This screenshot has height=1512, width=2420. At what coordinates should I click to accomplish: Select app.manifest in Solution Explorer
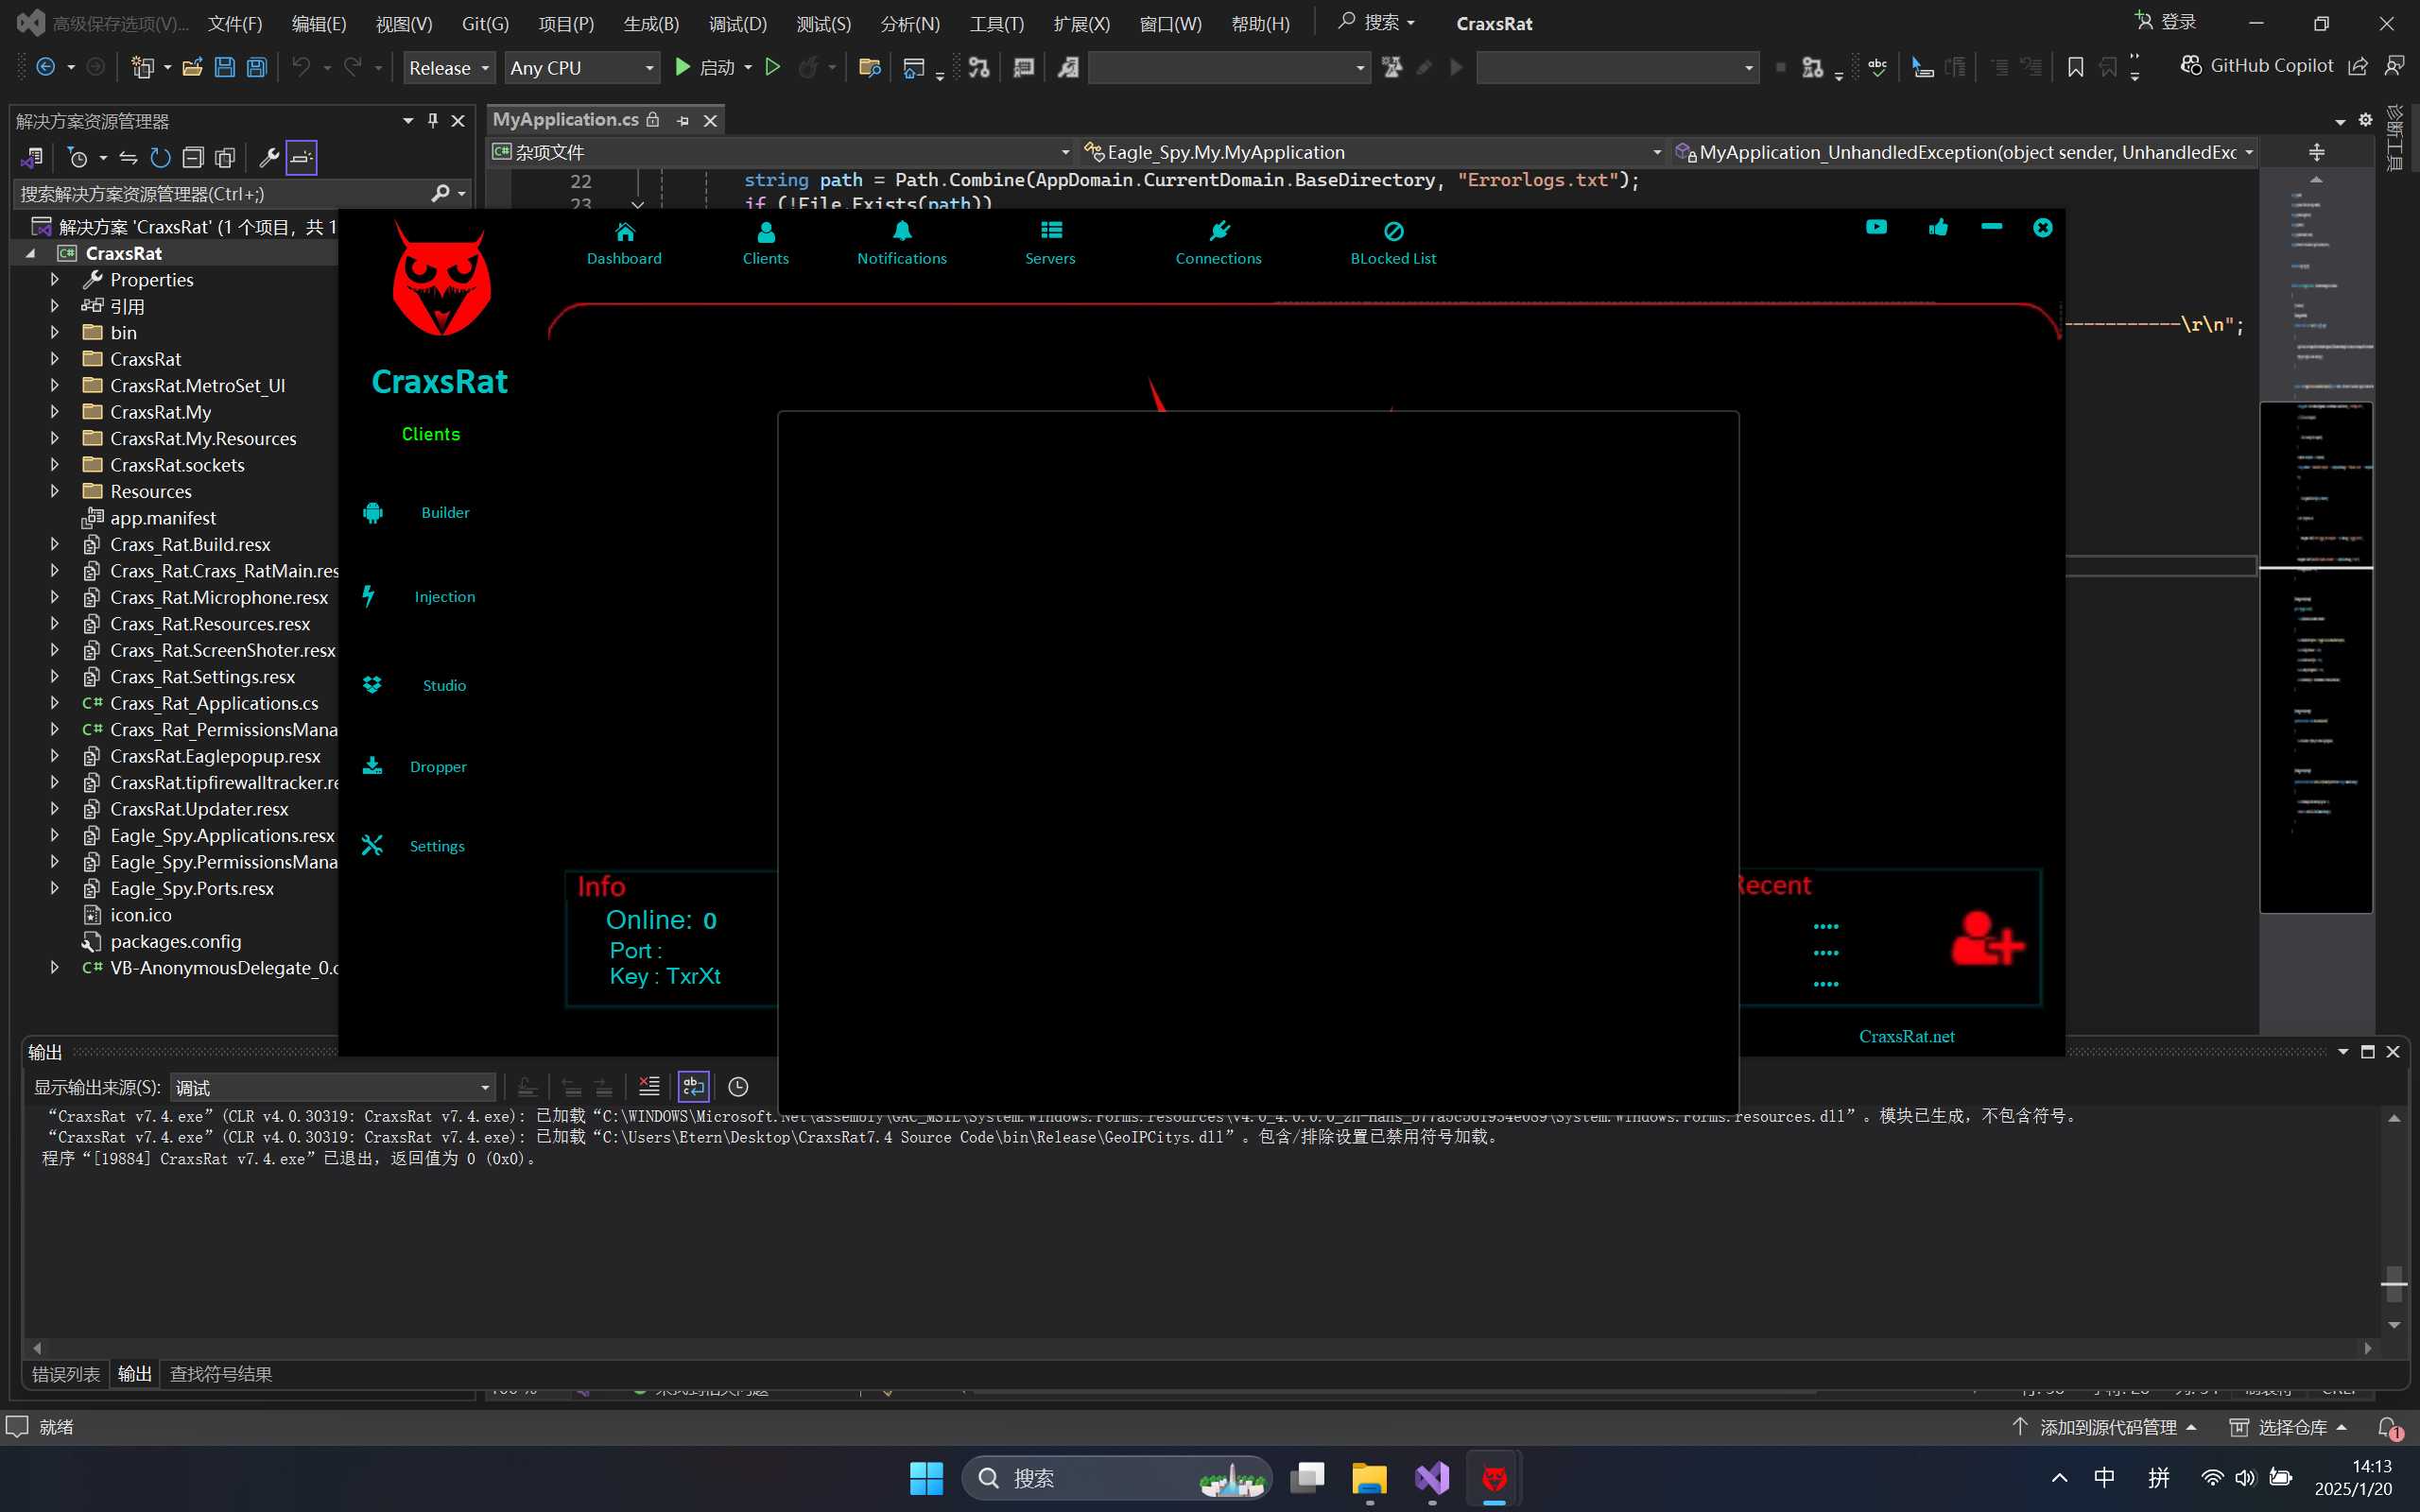point(162,518)
